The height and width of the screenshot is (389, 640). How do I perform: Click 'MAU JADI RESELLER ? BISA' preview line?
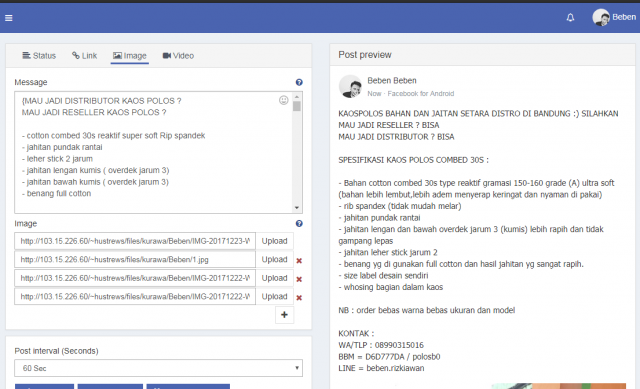[x=389, y=125]
